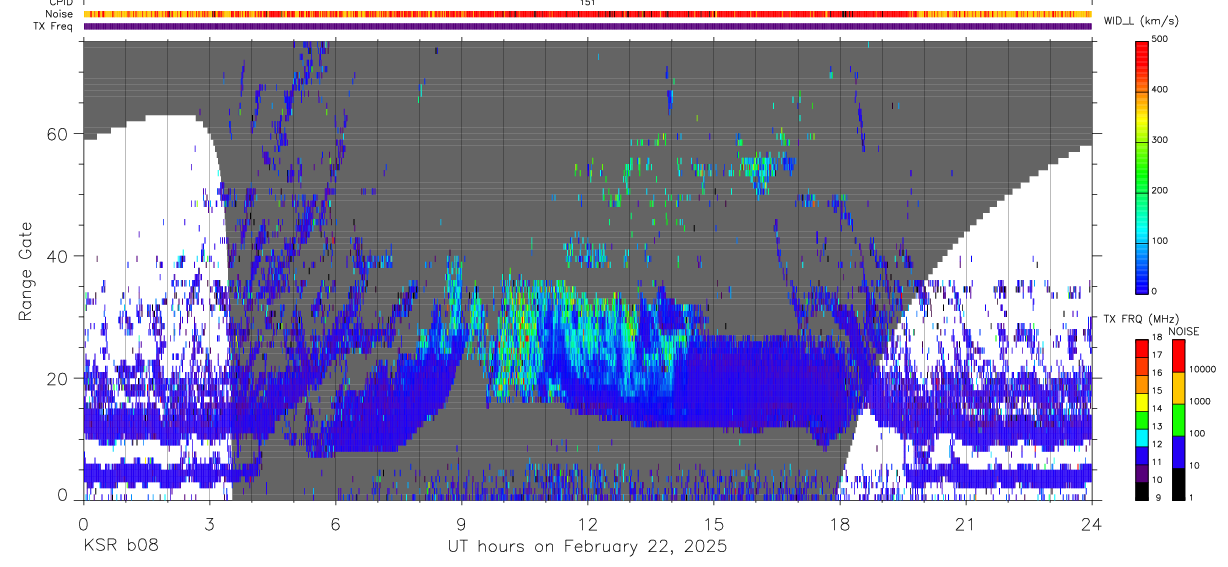This screenshot has height=567, width=1228.
Task: Click the 0 tick on width colorbar
Action: coord(1155,291)
